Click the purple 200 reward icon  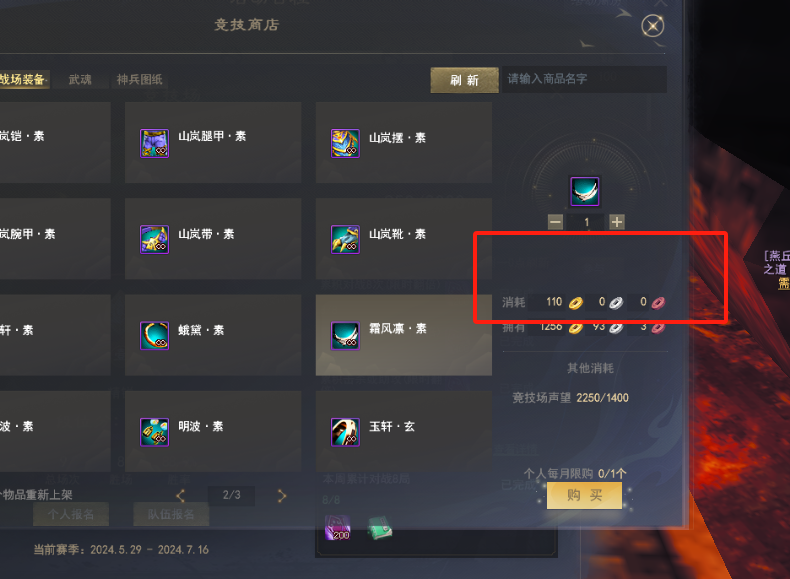pos(338,528)
